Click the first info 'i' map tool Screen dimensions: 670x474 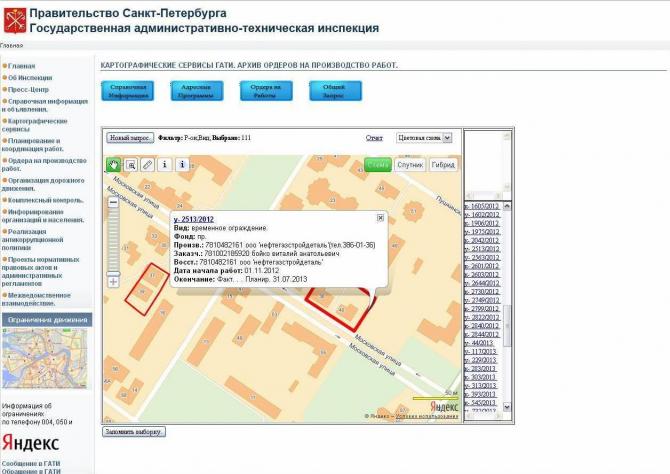tap(164, 164)
